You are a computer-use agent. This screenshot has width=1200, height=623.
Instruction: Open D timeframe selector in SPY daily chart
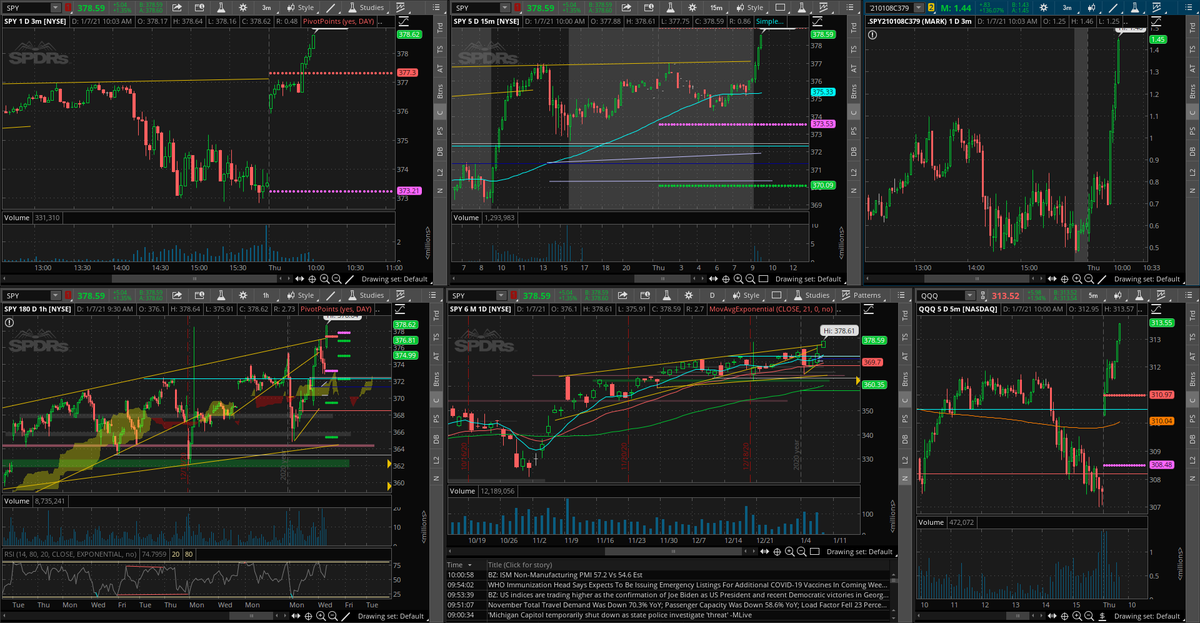(x=712, y=296)
